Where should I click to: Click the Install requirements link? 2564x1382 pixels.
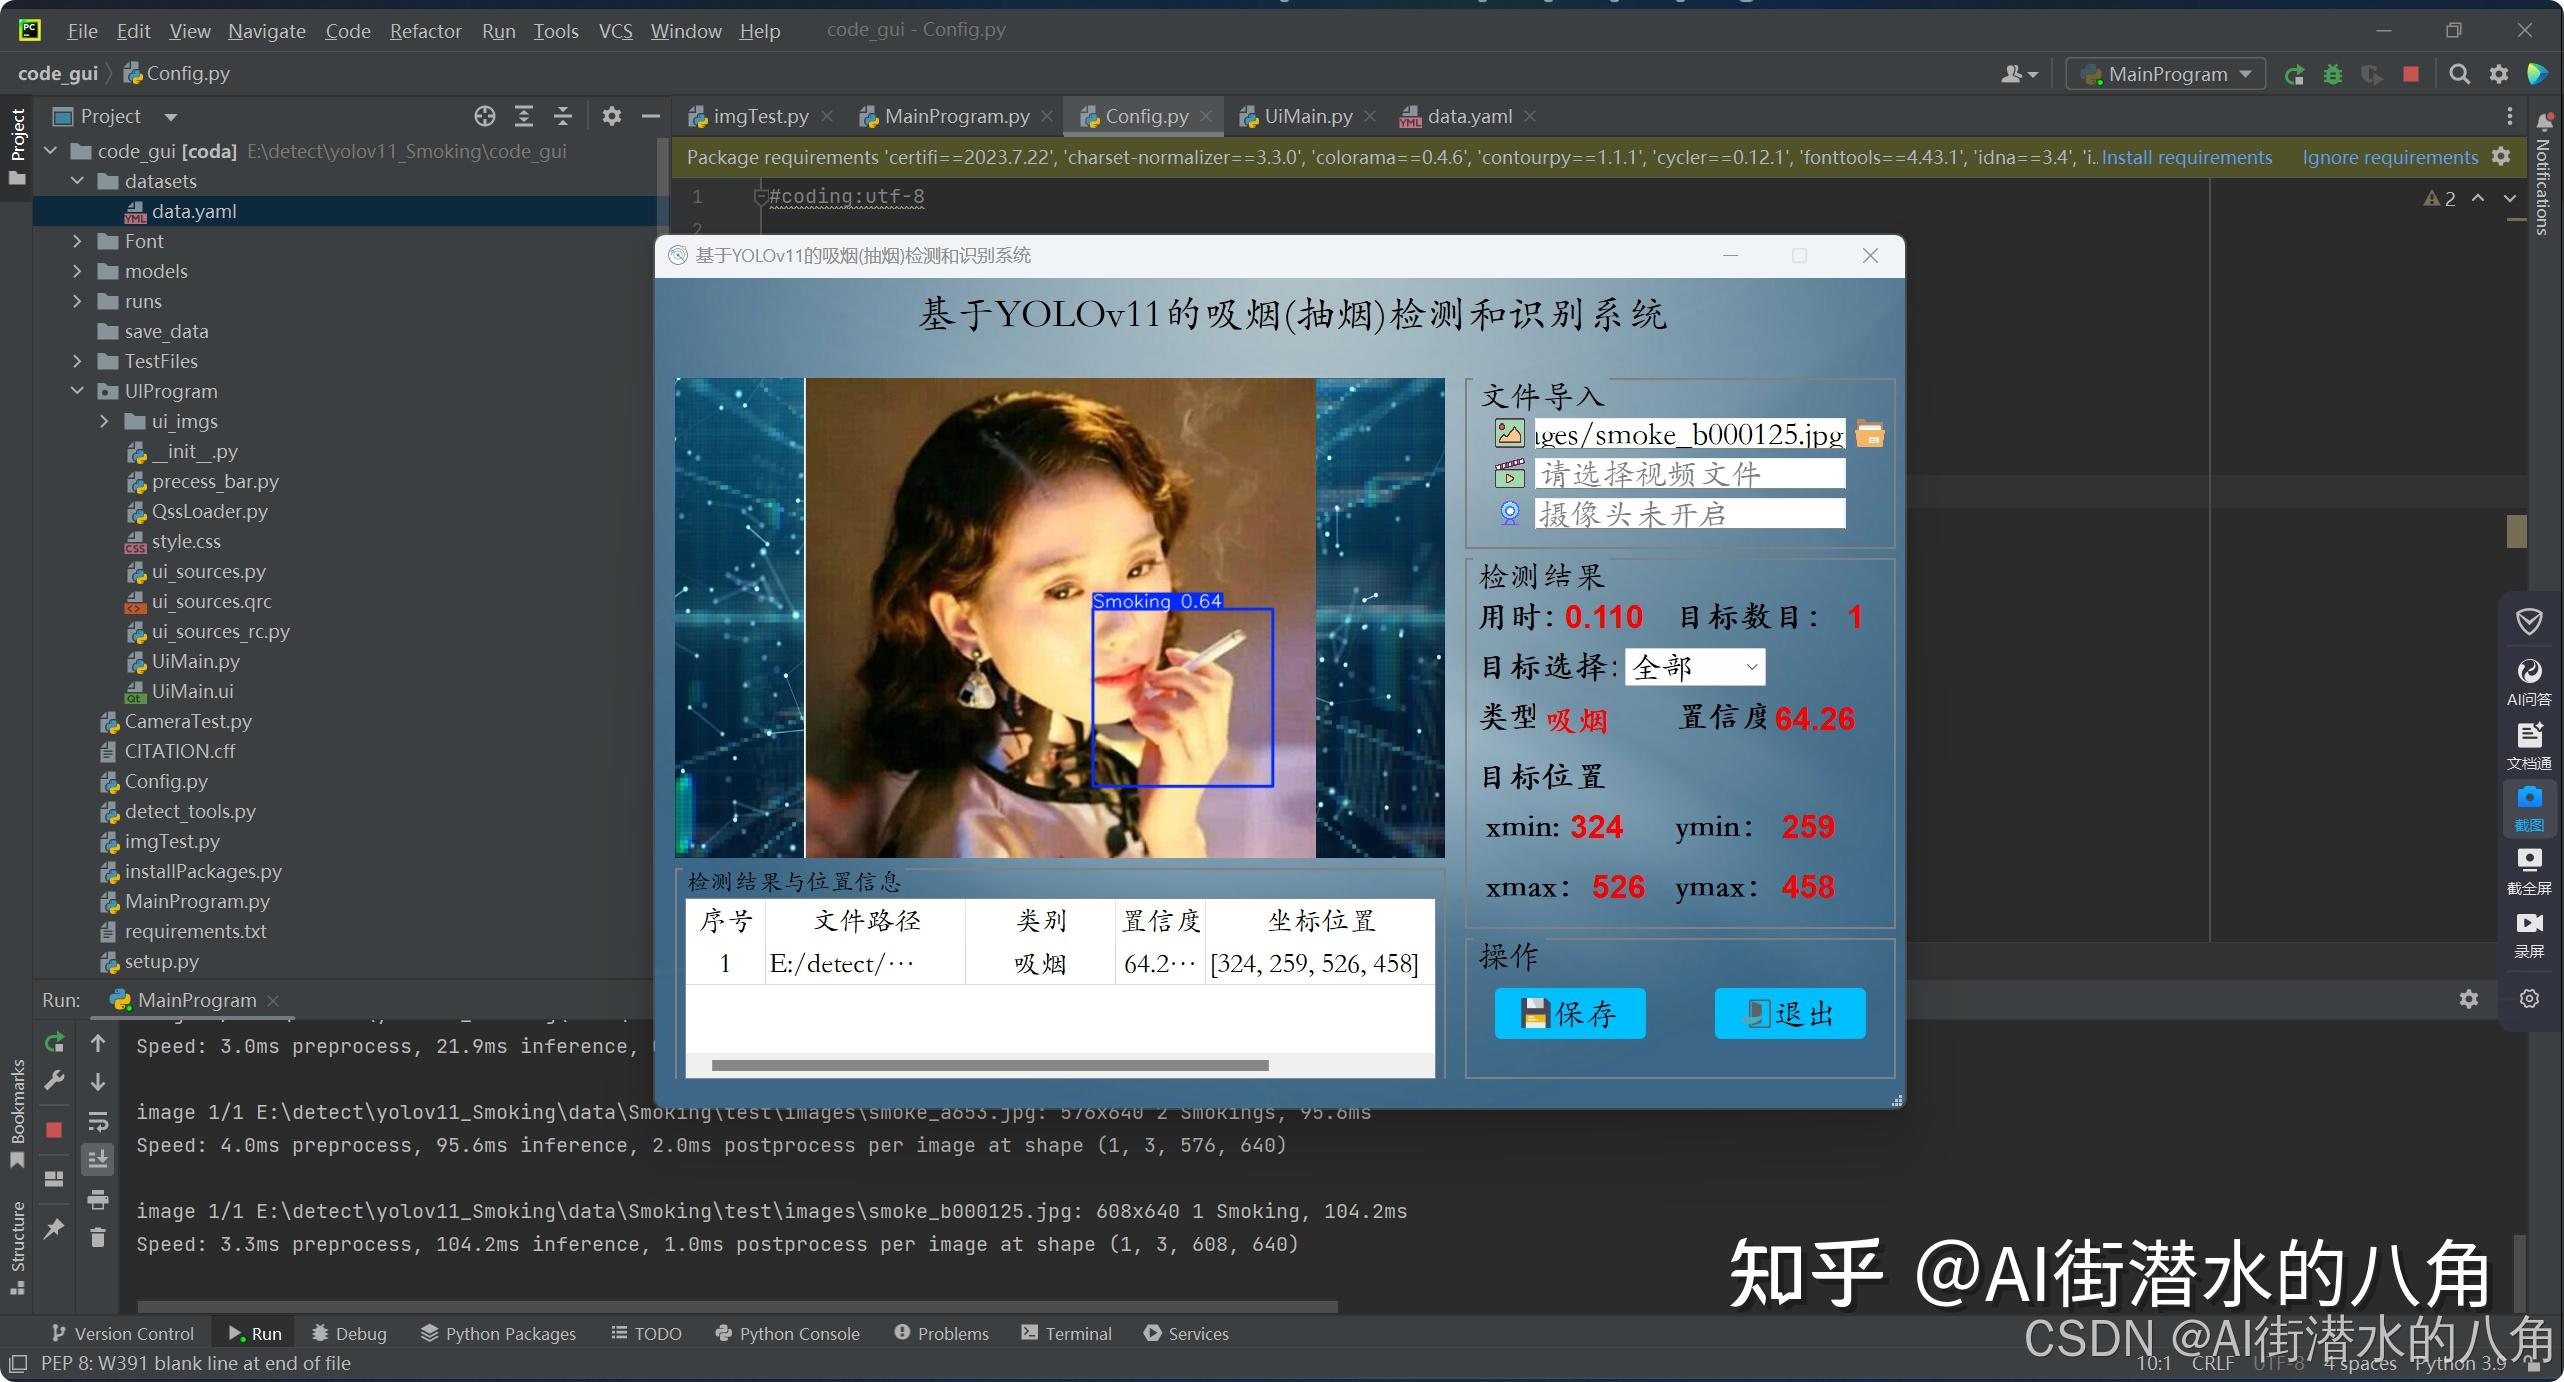coord(2186,157)
